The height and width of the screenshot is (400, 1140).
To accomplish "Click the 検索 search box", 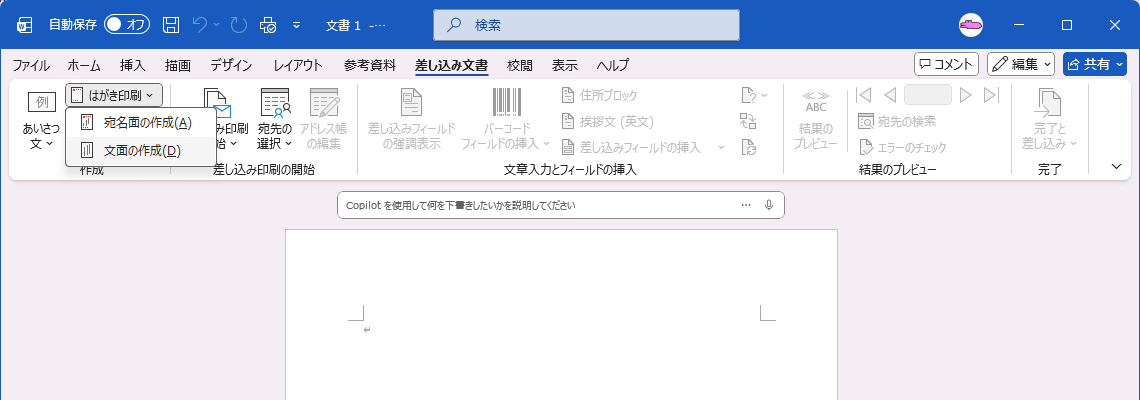I will (586, 25).
